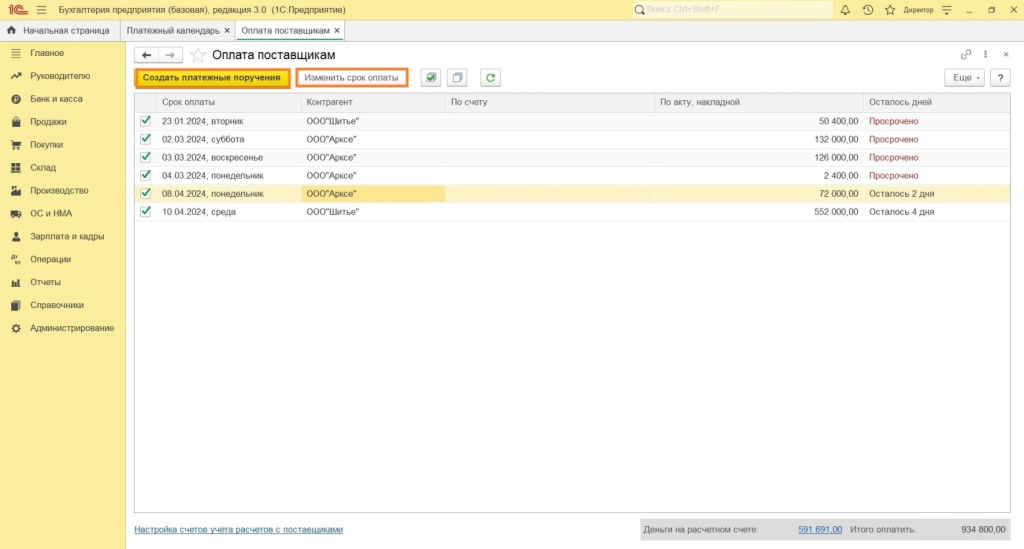Screen dimensions: 1024x549
Task: Toggle checkbox for 10.04.2024 среда row
Action: pos(146,211)
